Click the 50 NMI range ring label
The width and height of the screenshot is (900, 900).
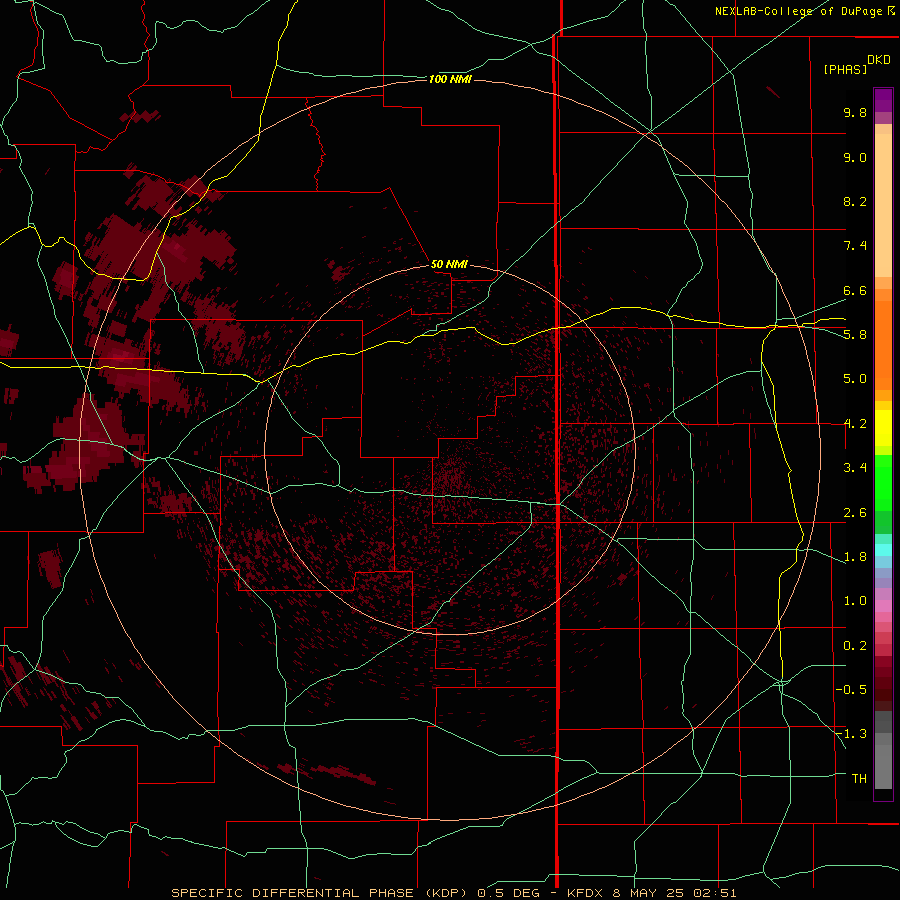coord(449,264)
